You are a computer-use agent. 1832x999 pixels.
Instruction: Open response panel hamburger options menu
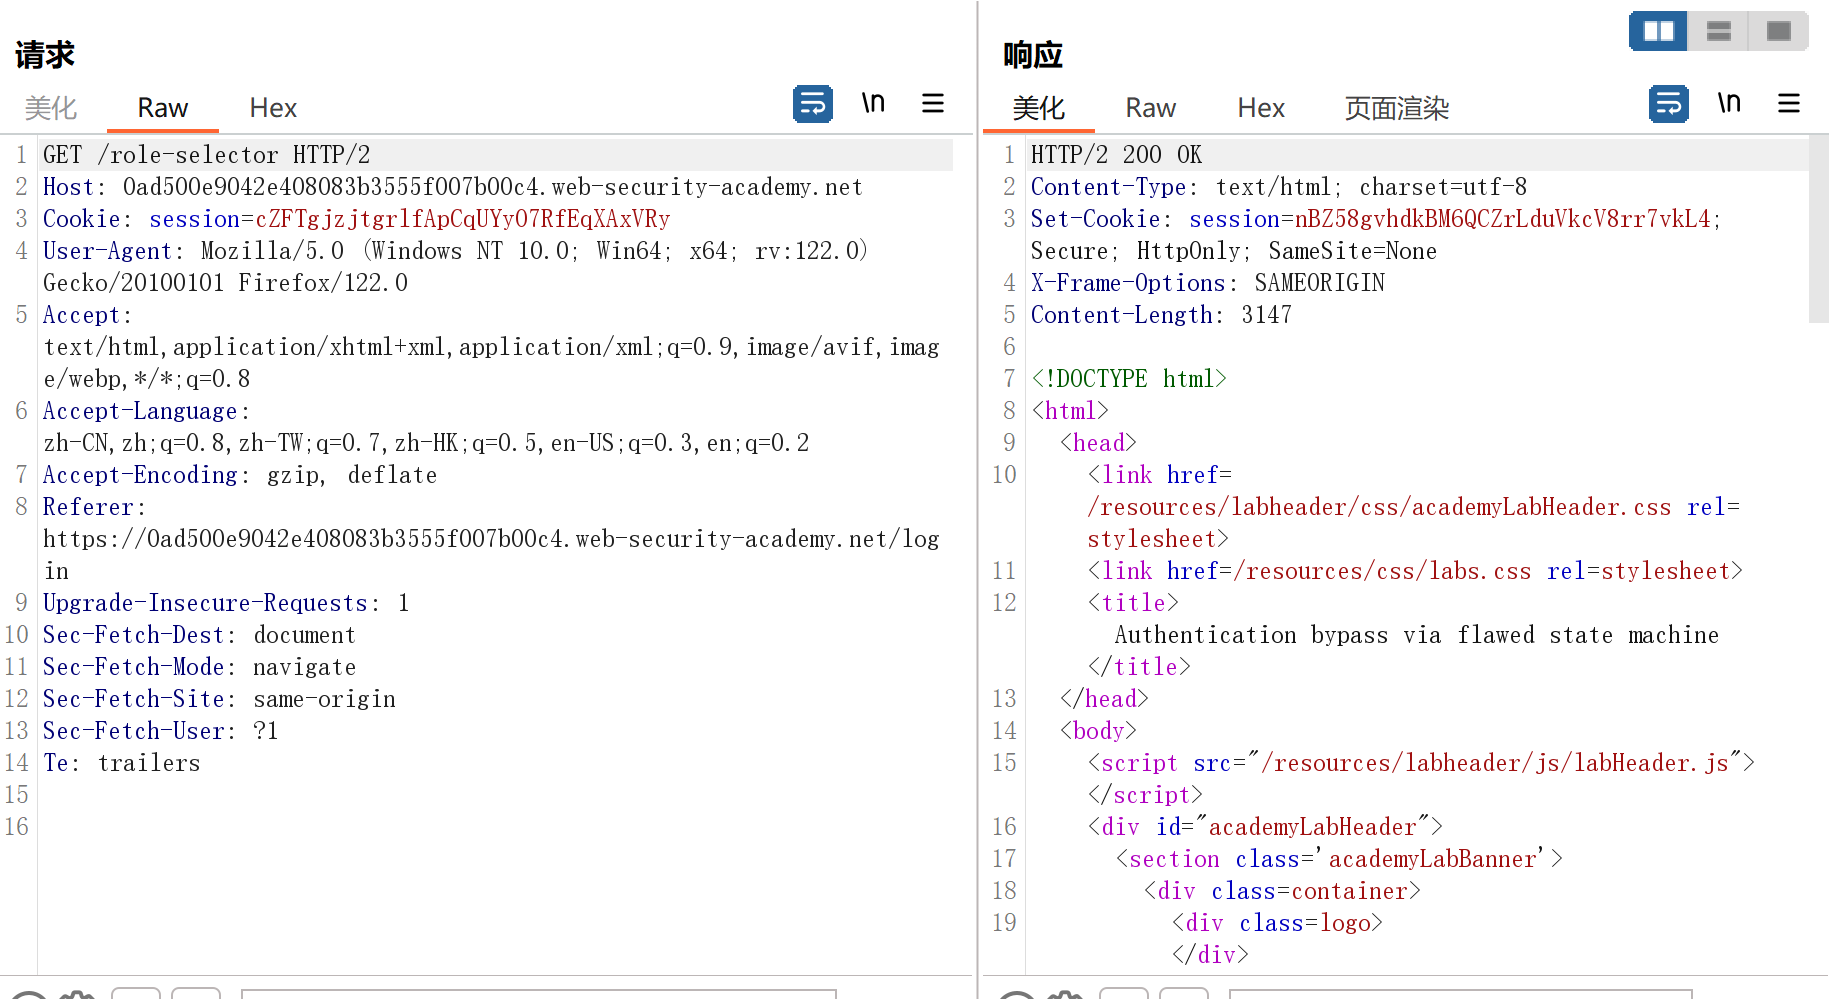pyautogui.click(x=1789, y=103)
